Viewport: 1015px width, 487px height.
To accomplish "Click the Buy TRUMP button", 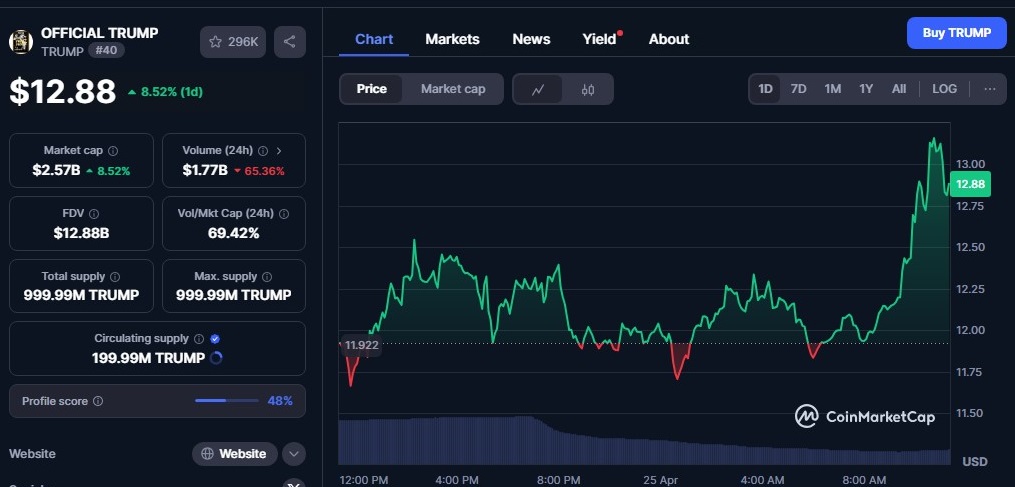I will (957, 33).
